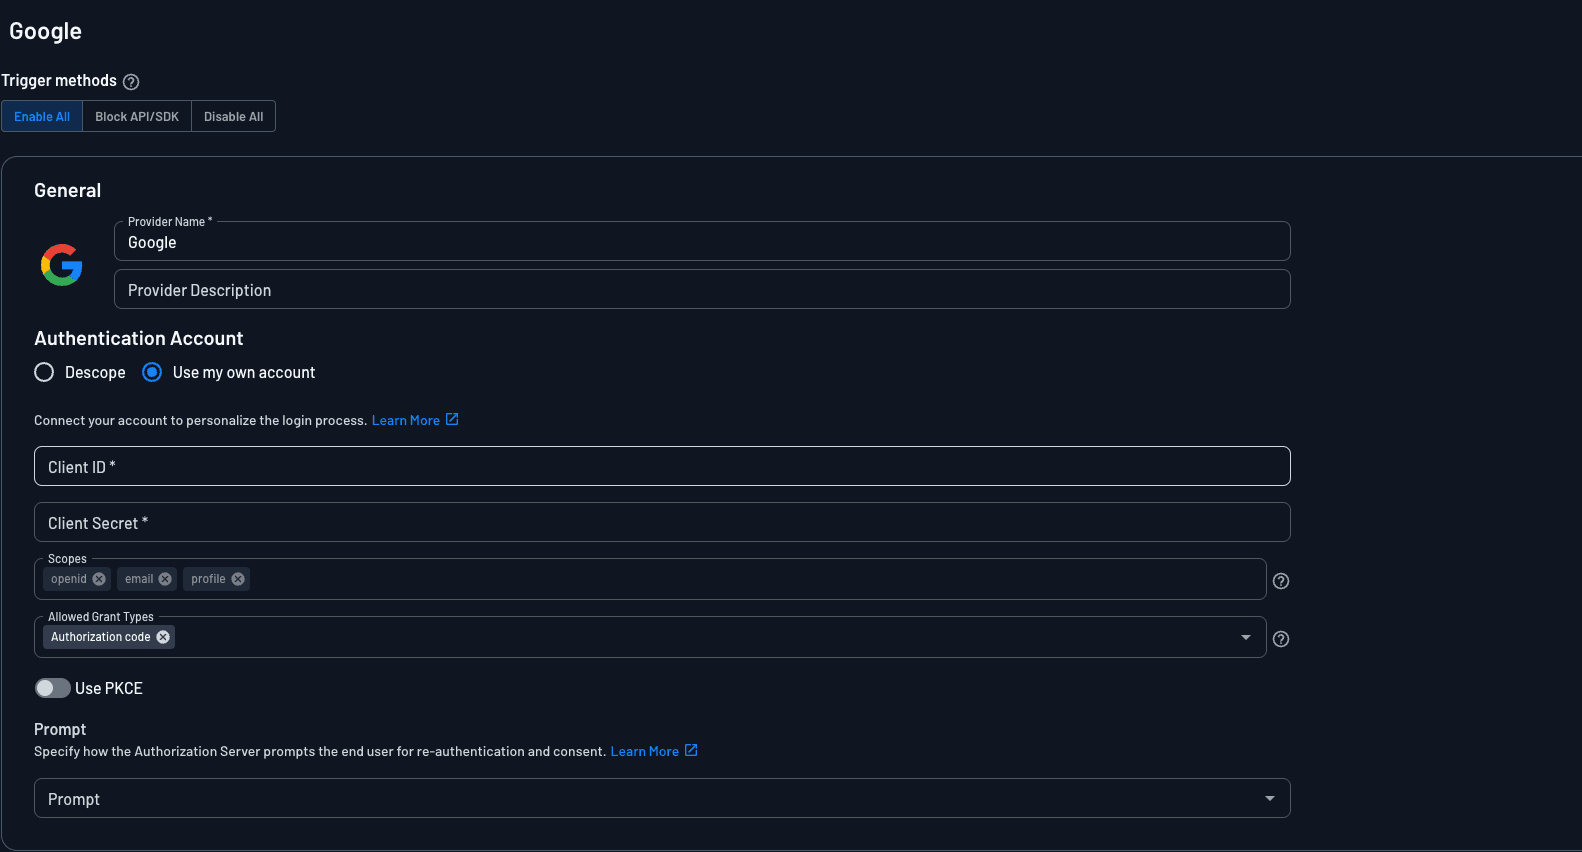The width and height of the screenshot is (1582, 852).
Task: Focus the Provider Name field
Action: [702, 241]
